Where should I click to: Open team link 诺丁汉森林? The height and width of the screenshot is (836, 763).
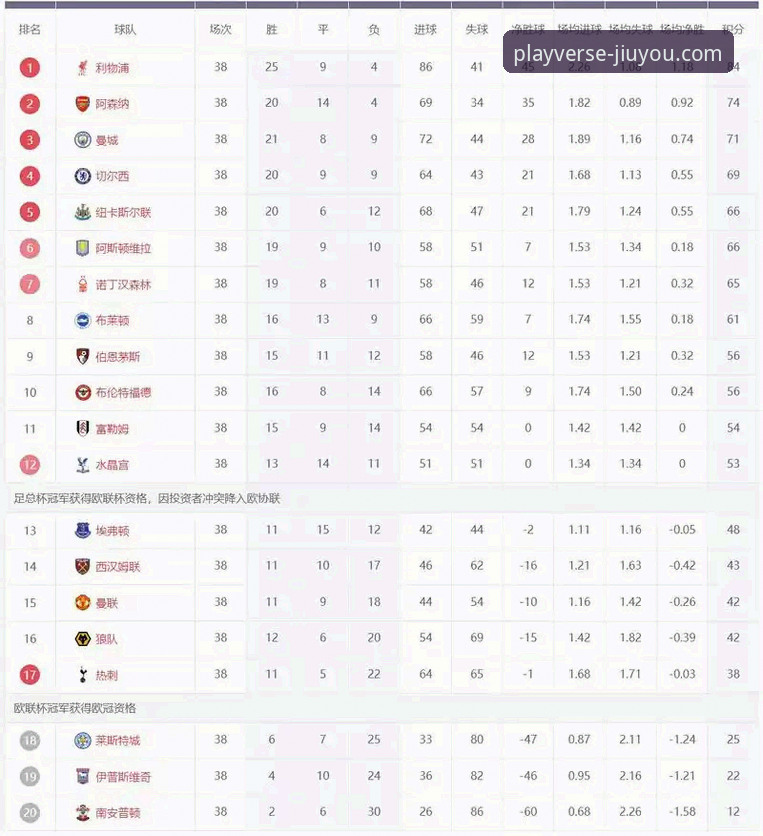(x=123, y=285)
